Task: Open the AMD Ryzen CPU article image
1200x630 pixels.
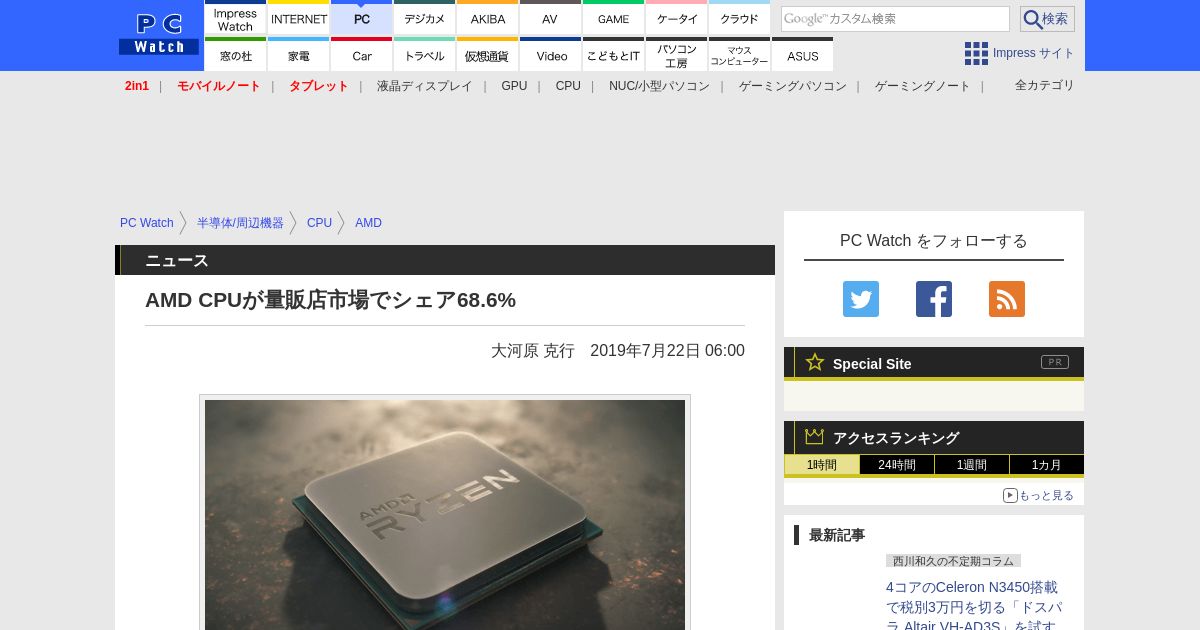Action: 445,514
